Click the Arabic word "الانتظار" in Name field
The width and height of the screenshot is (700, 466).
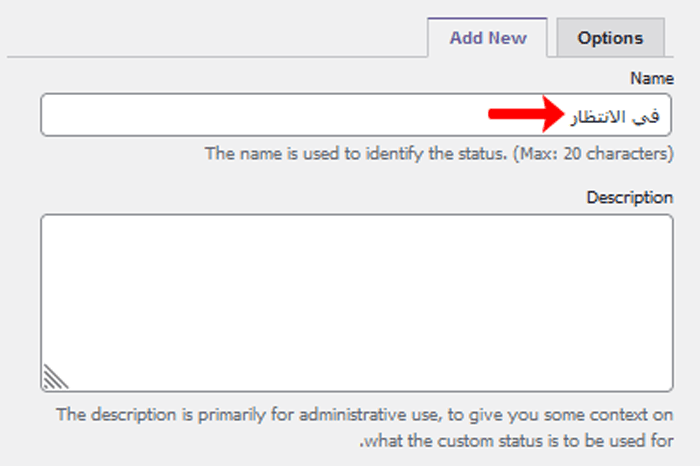[x=598, y=118]
